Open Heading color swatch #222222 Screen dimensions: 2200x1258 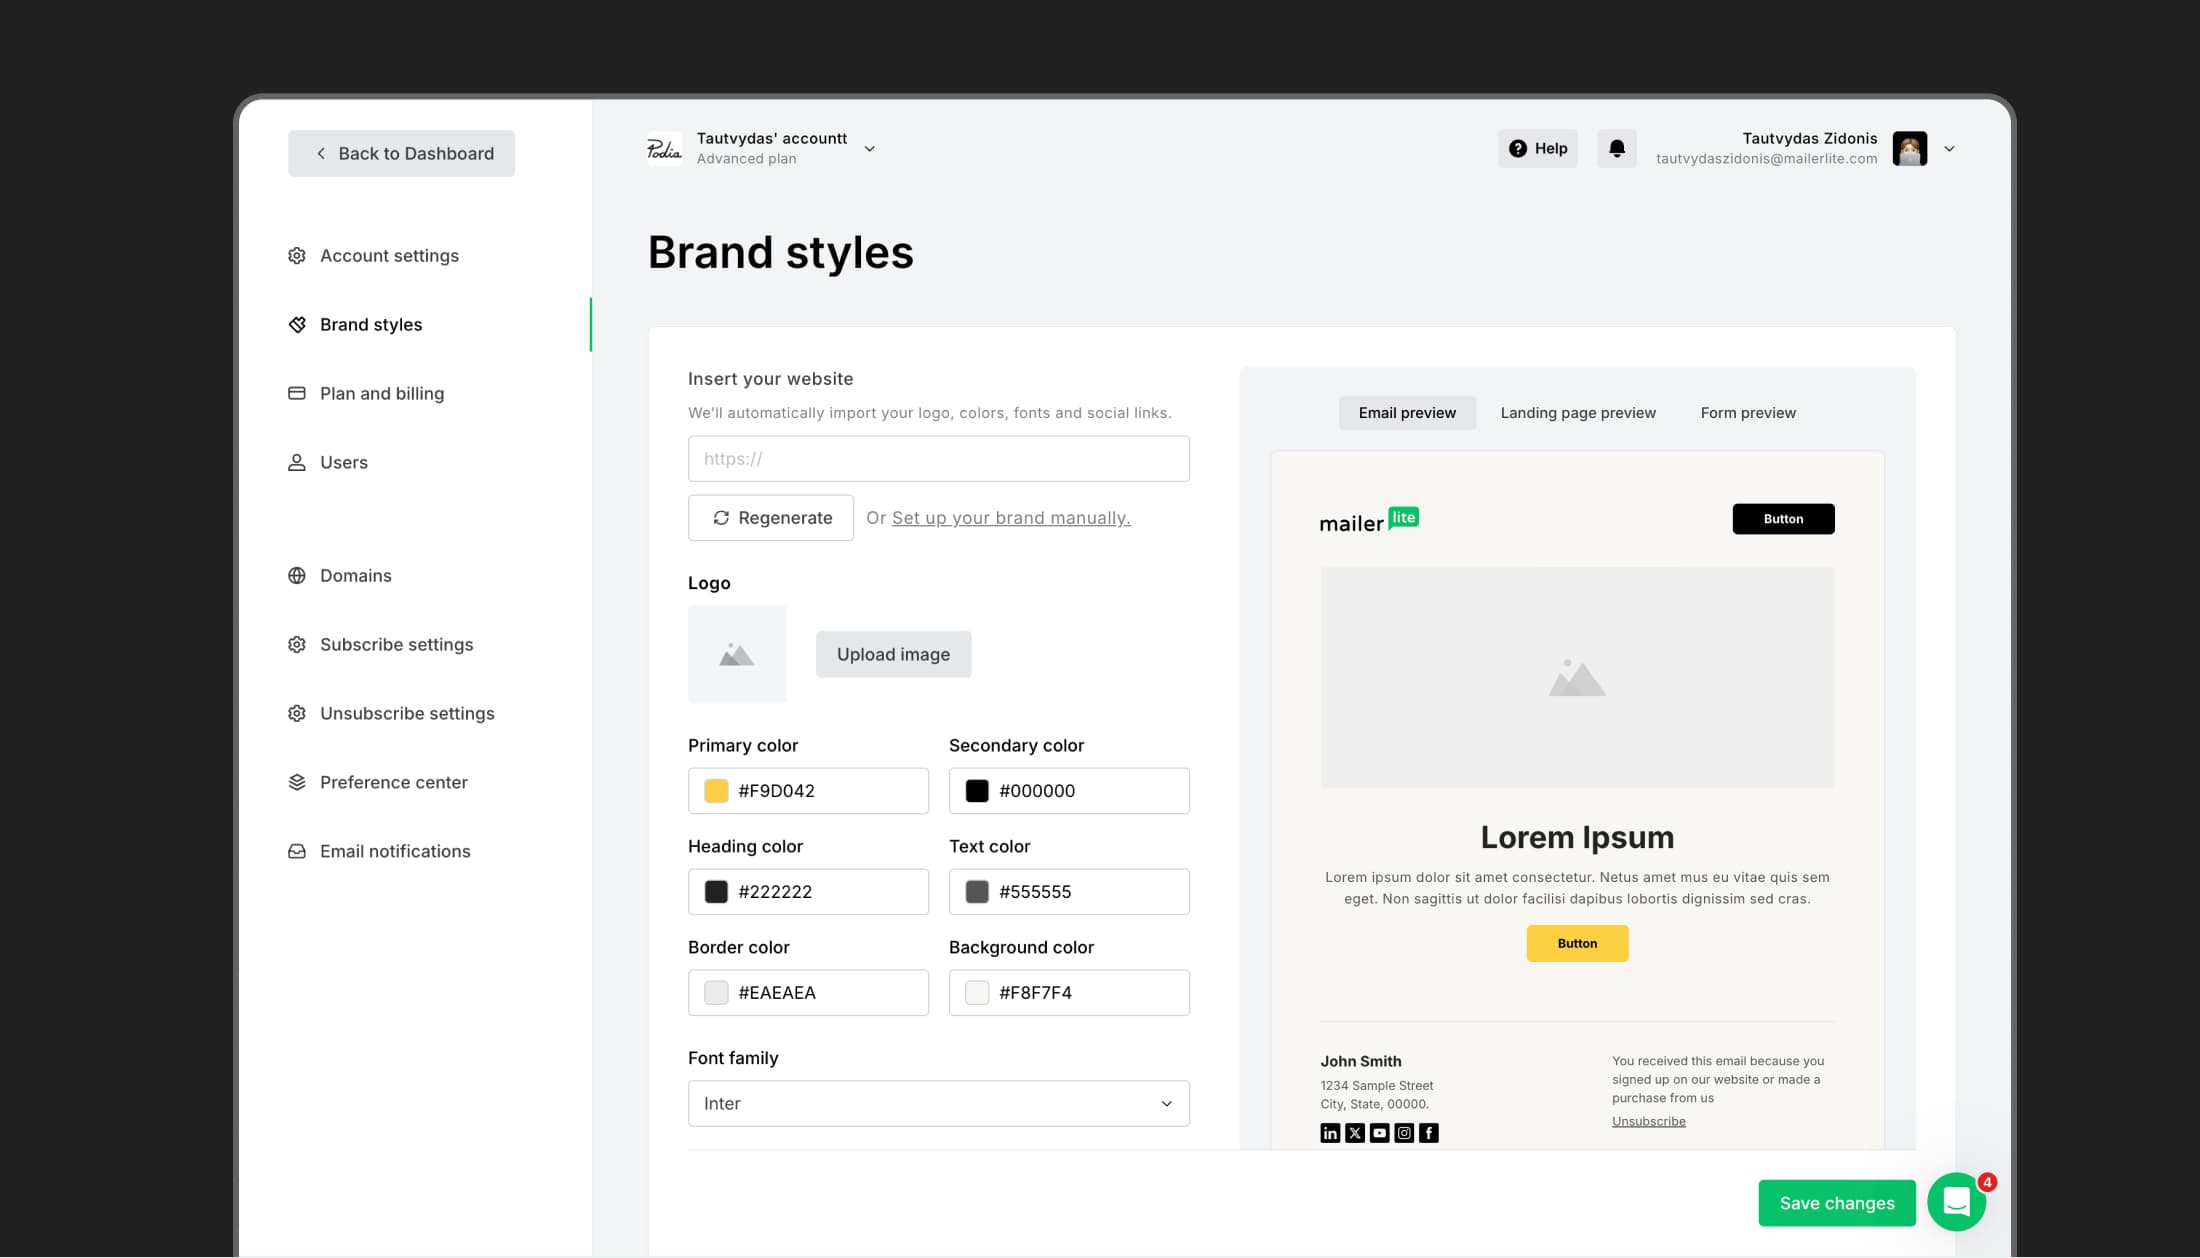[x=716, y=892]
